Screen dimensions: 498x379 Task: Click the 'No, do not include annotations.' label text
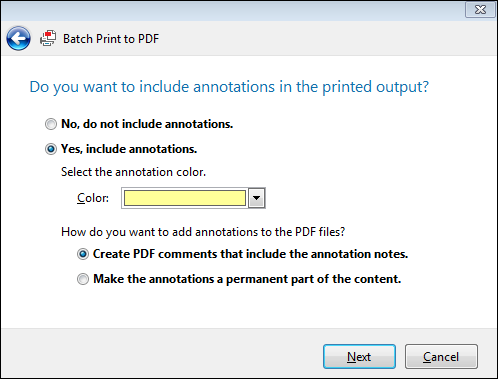point(147,124)
